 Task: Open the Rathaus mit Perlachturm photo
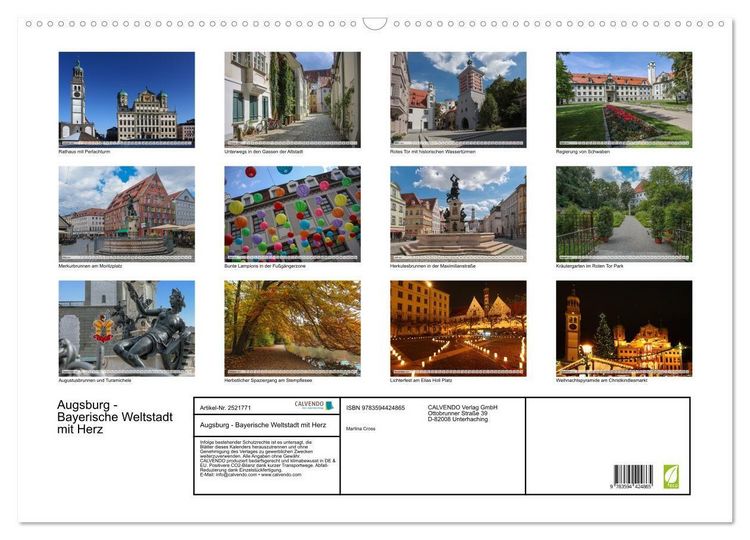point(127,99)
